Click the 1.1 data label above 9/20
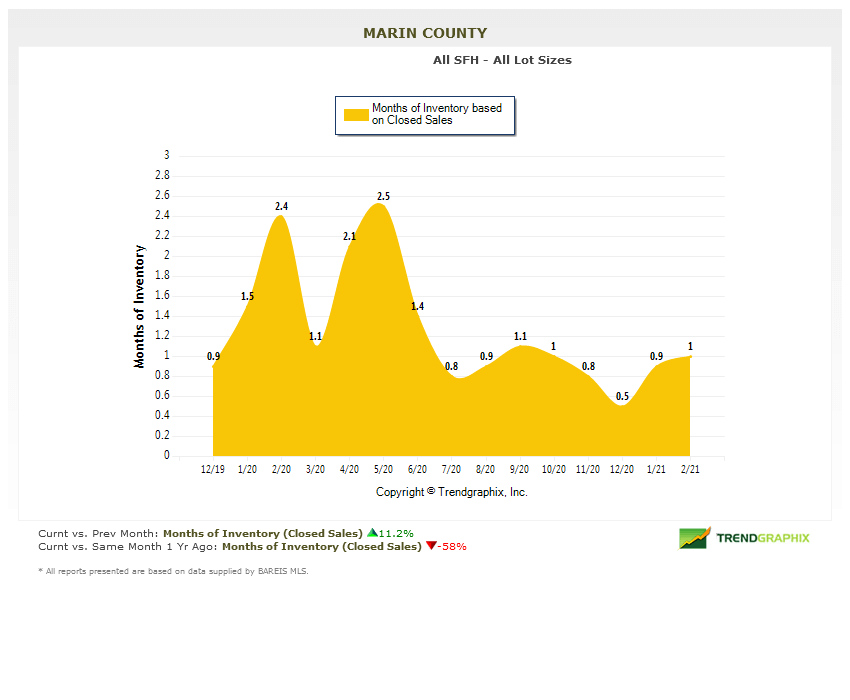 click(x=519, y=337)
